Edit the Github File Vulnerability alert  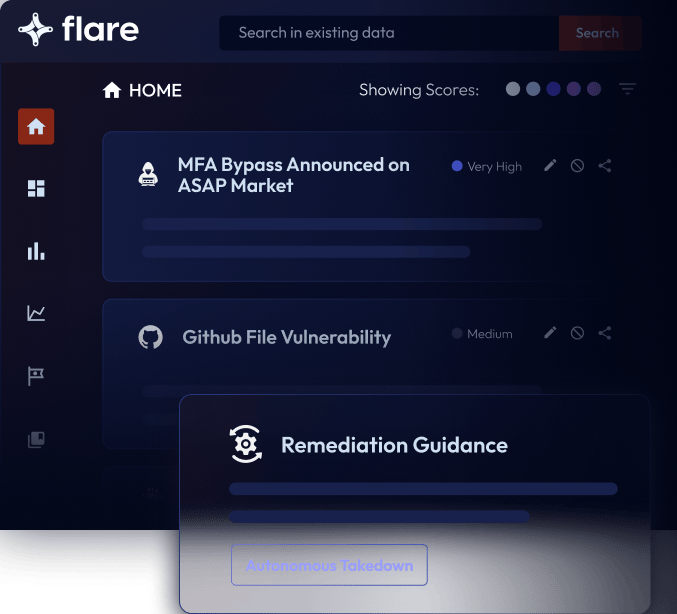550,333
